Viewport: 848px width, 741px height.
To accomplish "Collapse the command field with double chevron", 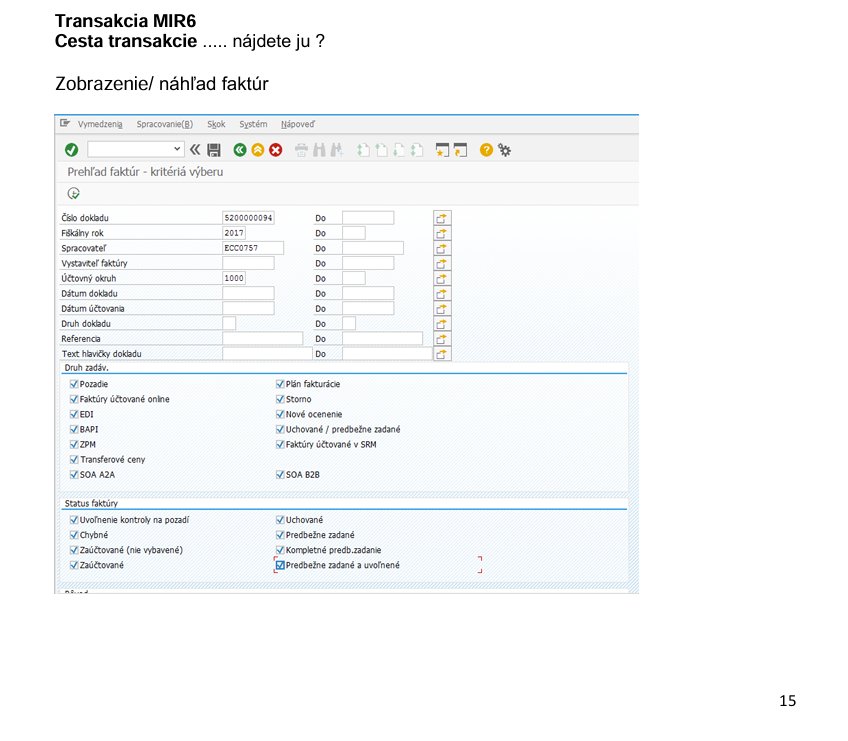I will tap(196, 150).
